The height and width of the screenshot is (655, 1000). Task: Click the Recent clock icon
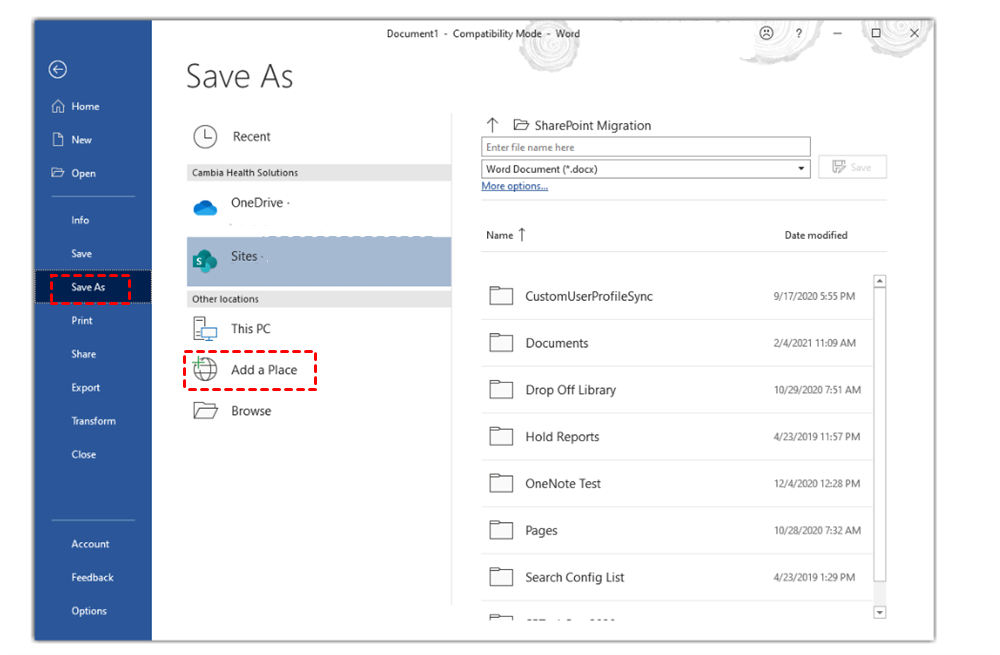click(205, 137)
